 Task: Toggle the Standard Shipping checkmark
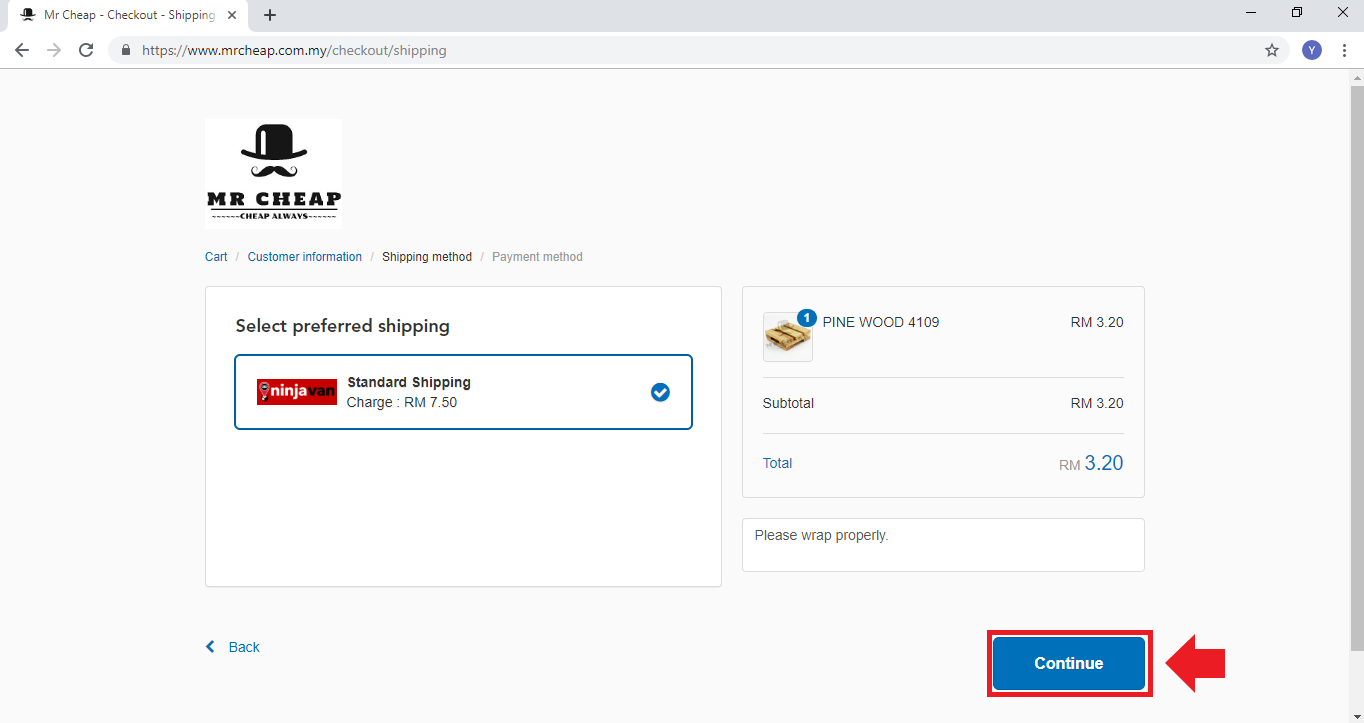[x=660, y=392]
